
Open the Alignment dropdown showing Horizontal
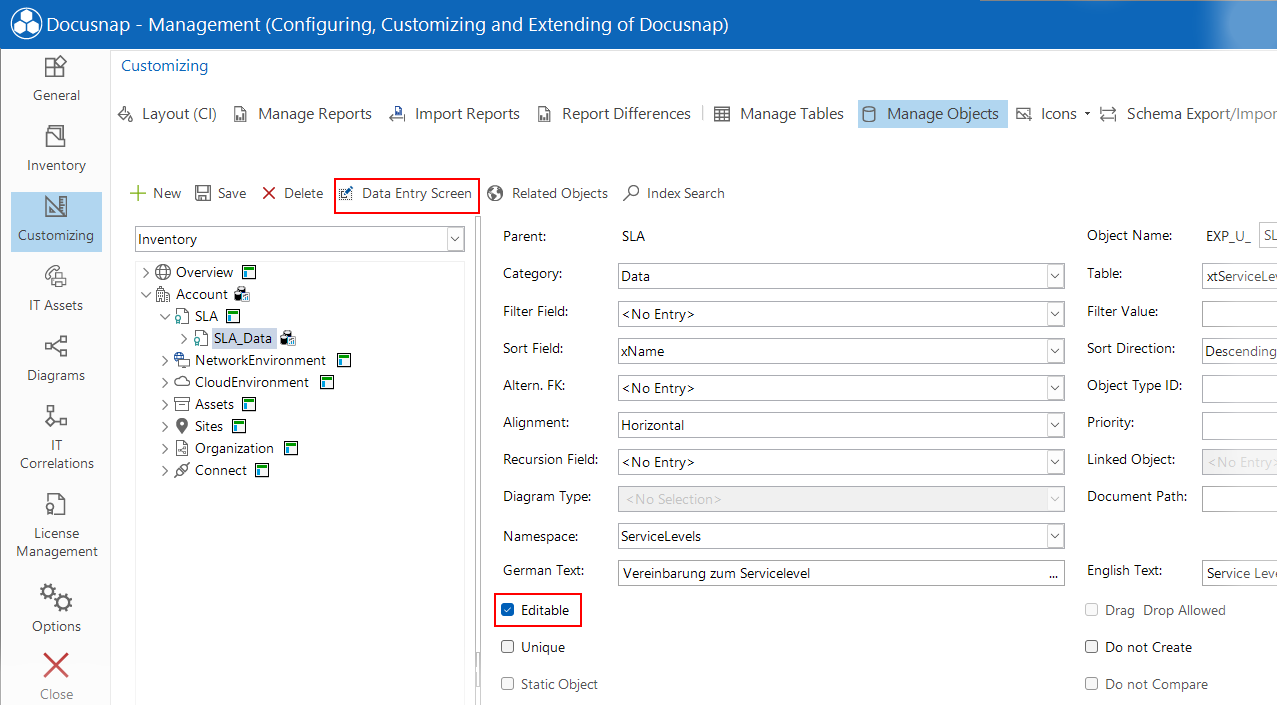click(x=1055, y=425)
